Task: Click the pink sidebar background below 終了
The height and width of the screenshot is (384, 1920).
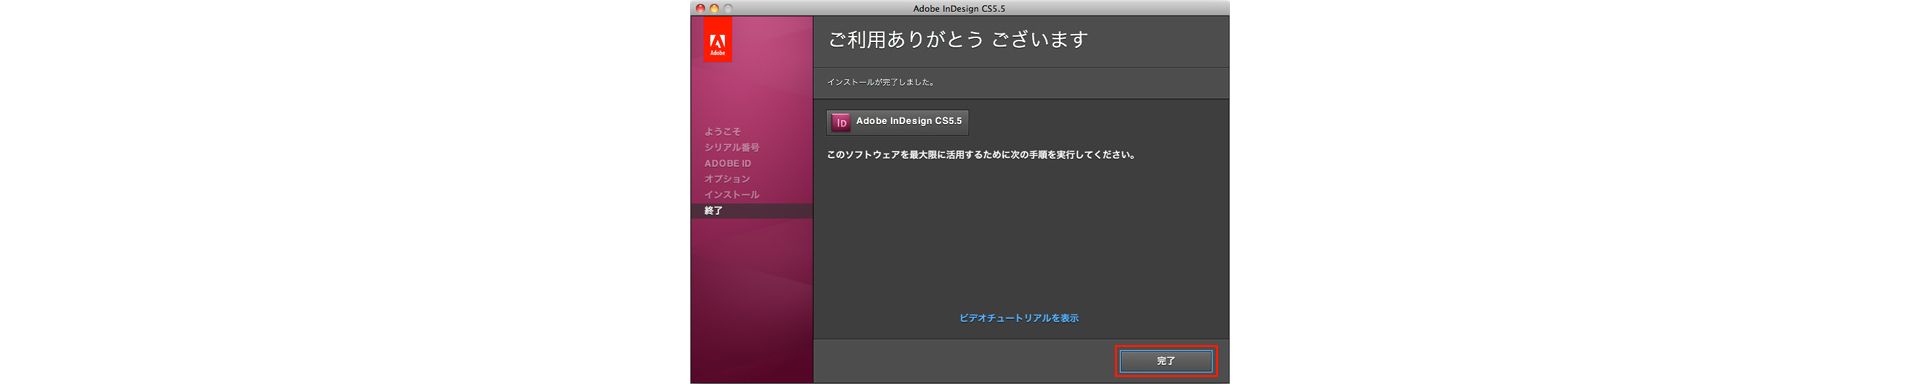Action: coord(751,300)
